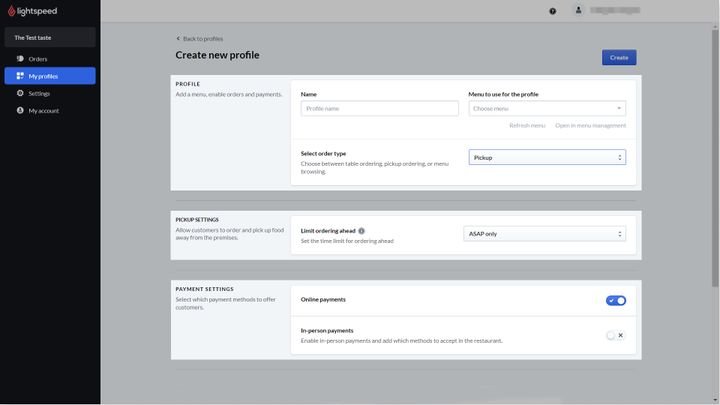Screen dimensions: 720x405
Task: Open the ASAP only dropdown
Action: tap(545, 234)
